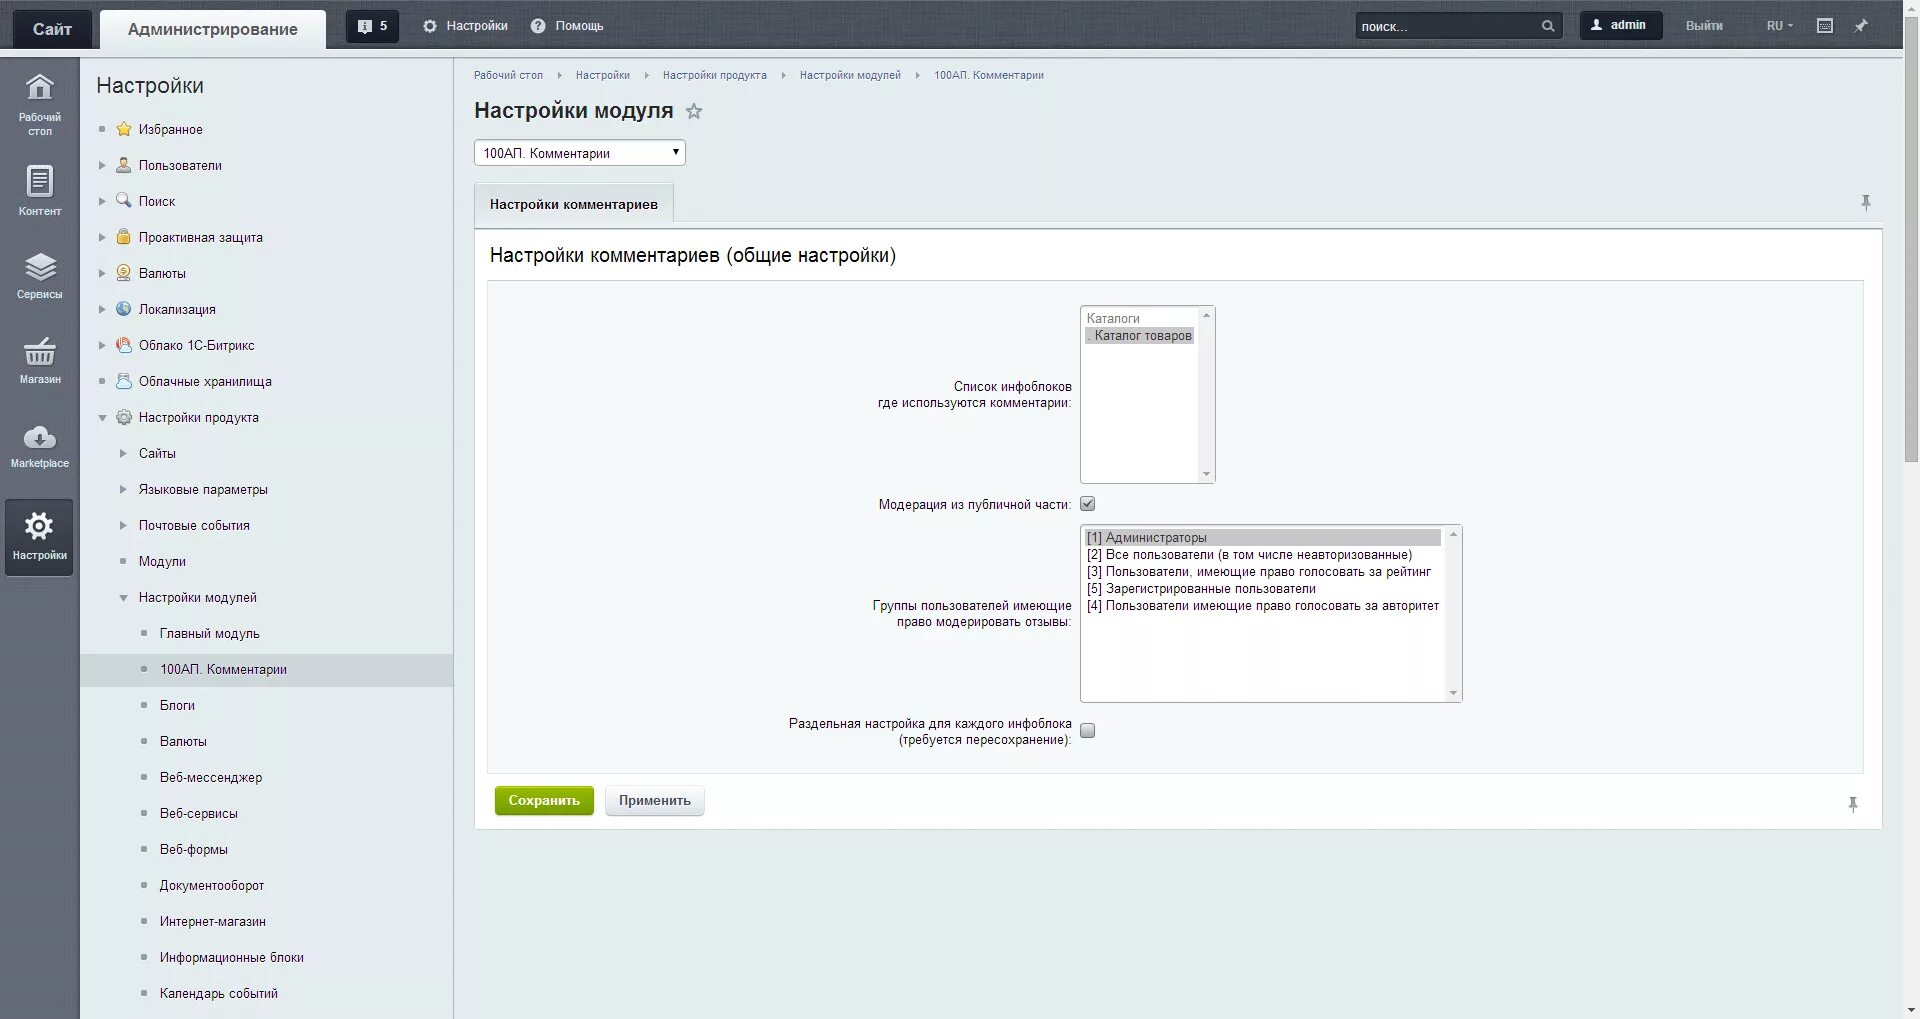Screen dimensions: 1920x1019
Task: Click the page vertical scrollbar thumb
Action: tap(1911, 238)
